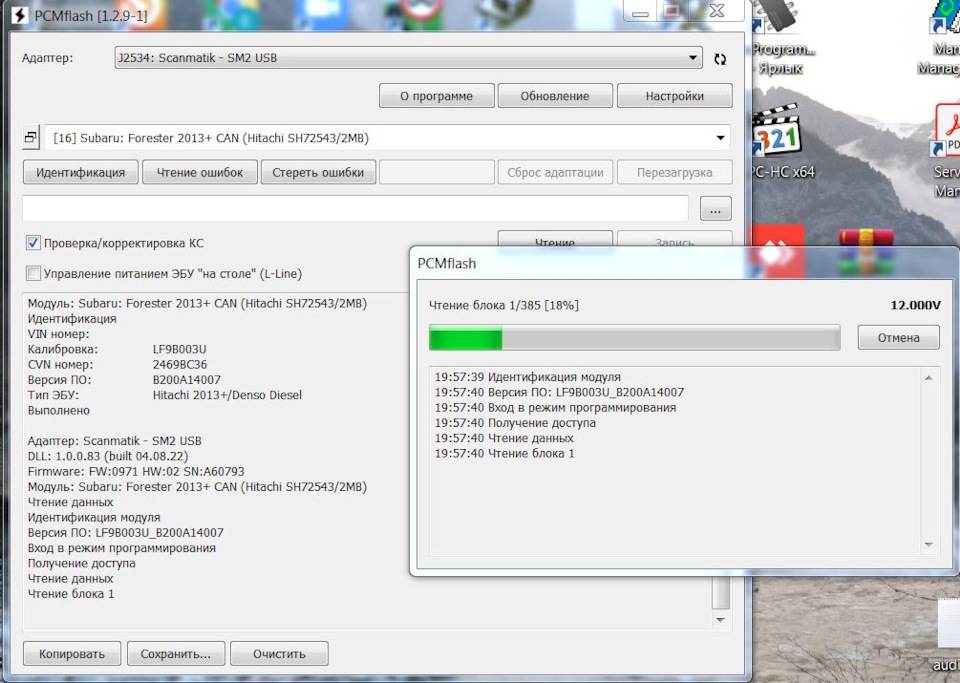960x683 pixels.
Task: Click the DLL: 1.0.0.83 log line
Action: coord(108,457)
